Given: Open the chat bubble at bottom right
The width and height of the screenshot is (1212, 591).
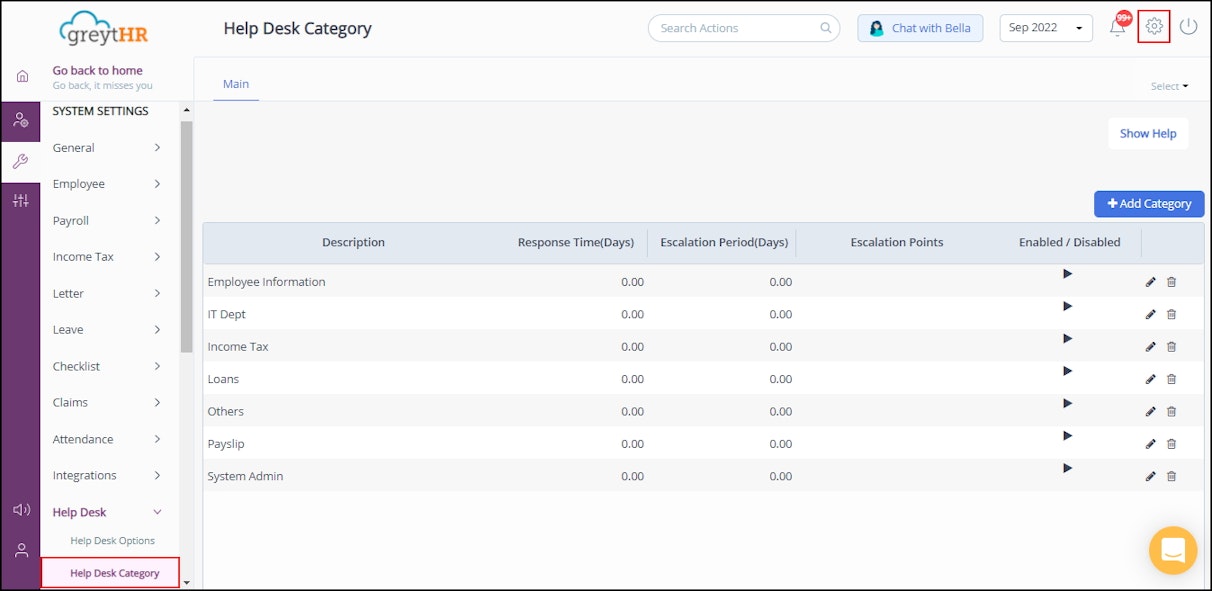Looking at the screenshot, I should [1172, 550].
